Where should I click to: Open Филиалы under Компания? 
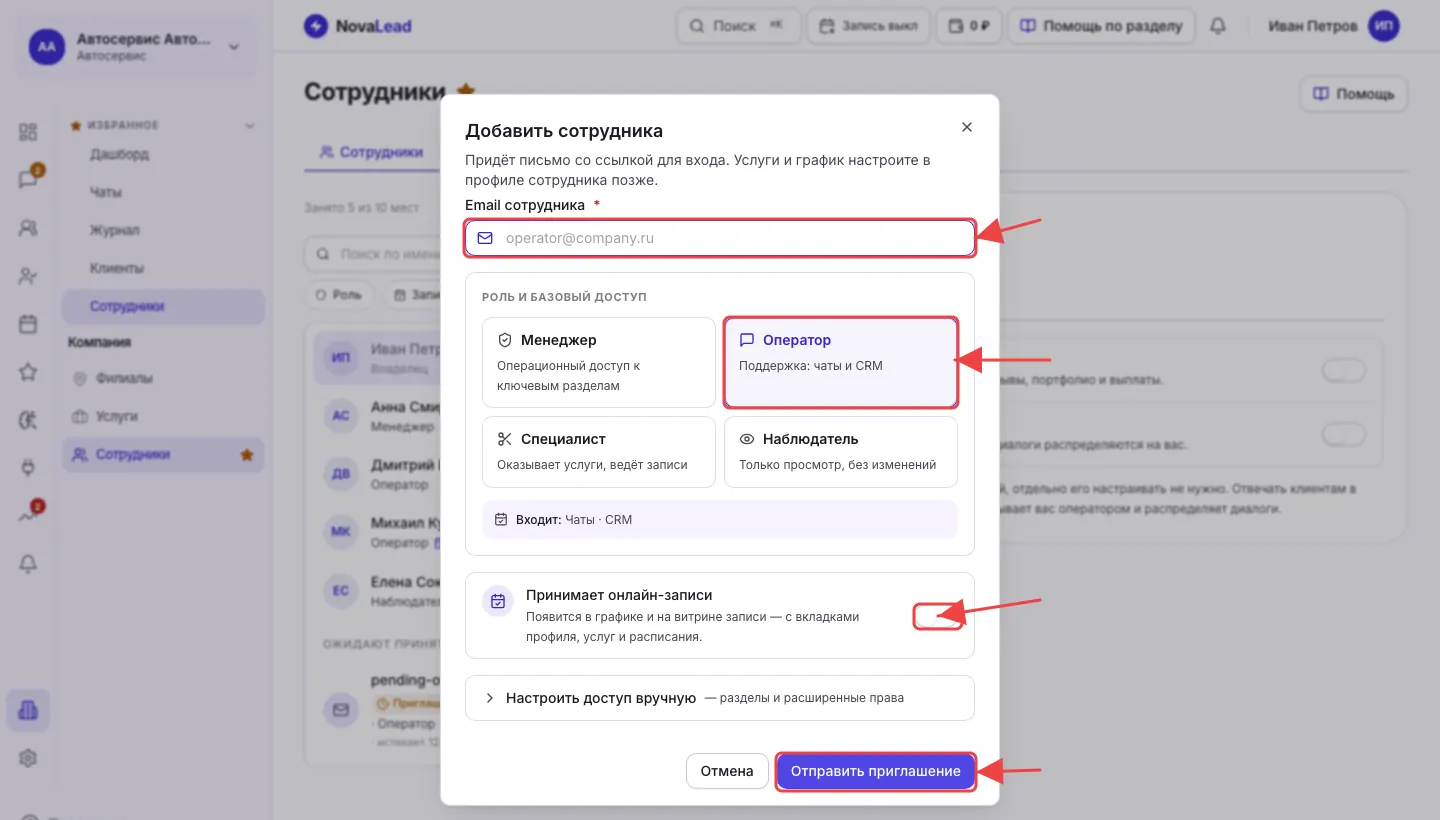163,379
